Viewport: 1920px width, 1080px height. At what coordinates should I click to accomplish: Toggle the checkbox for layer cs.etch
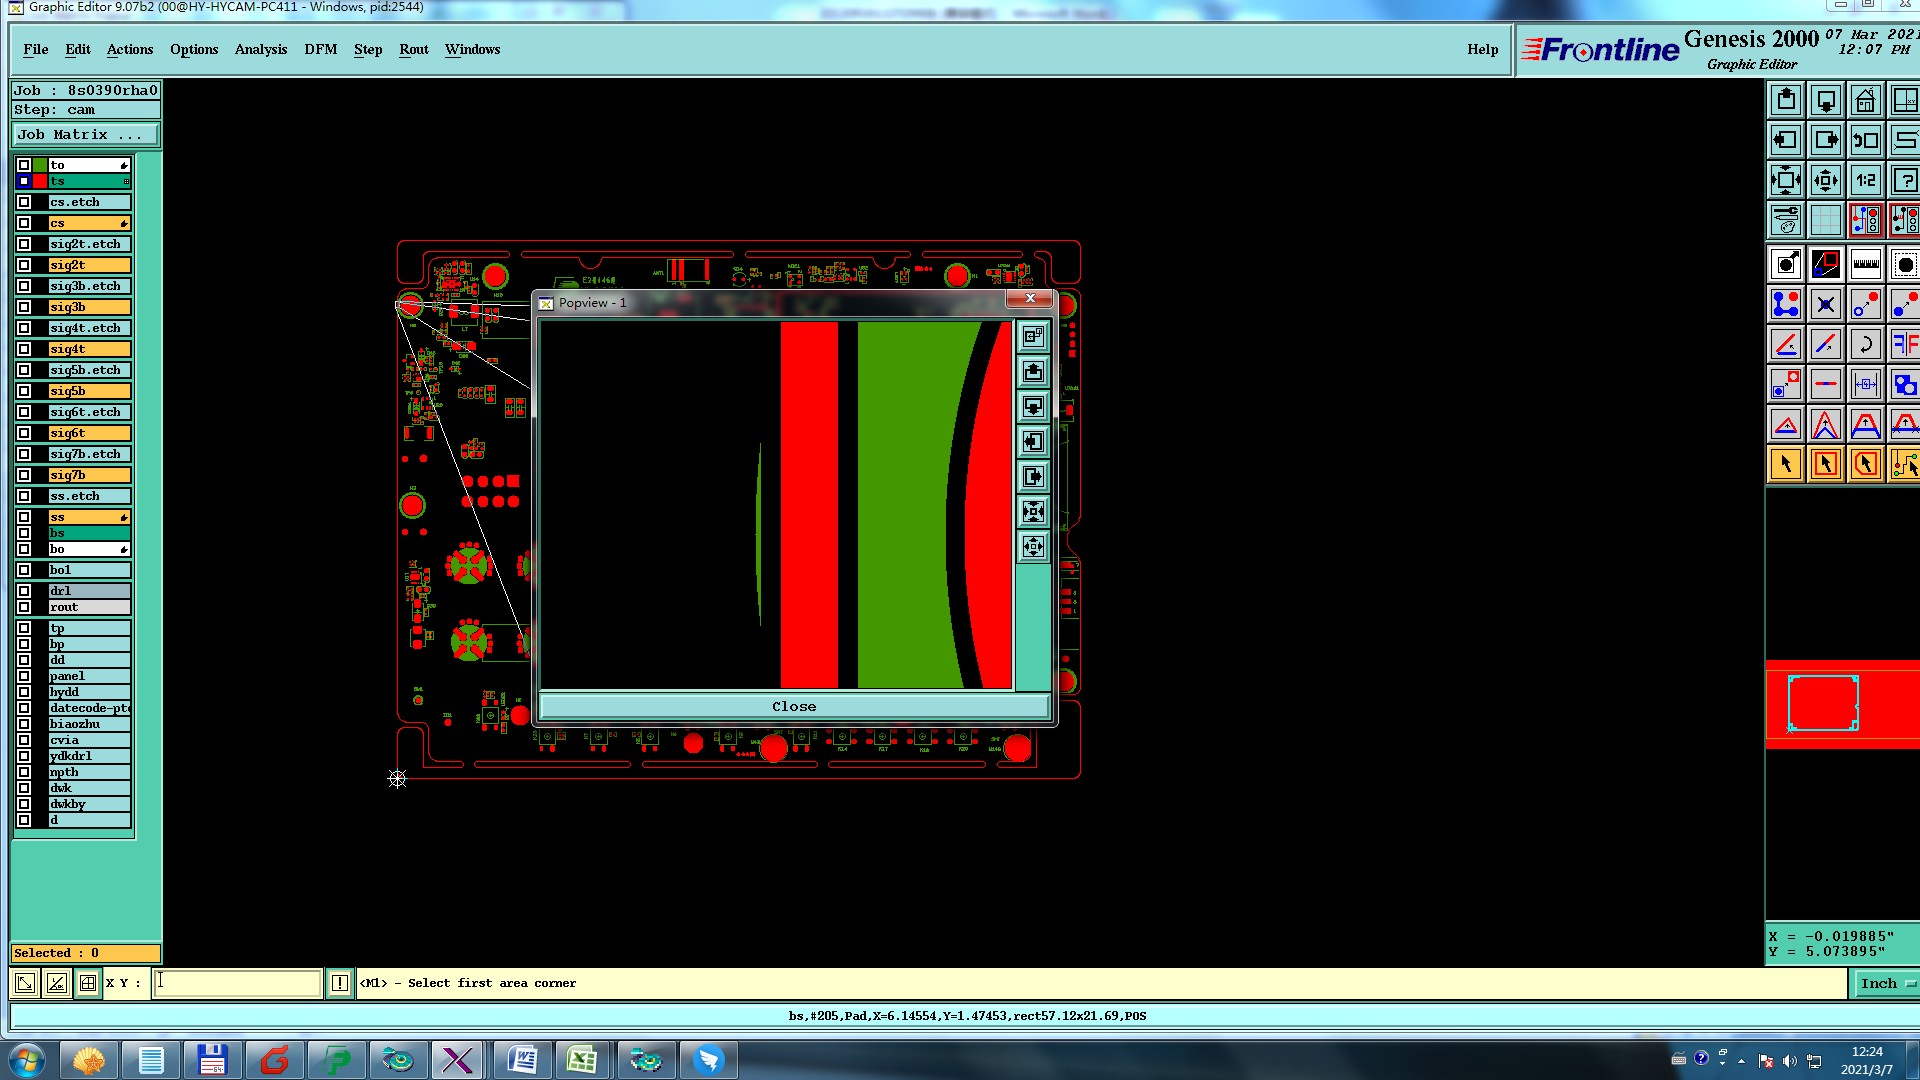click(24, 202)
